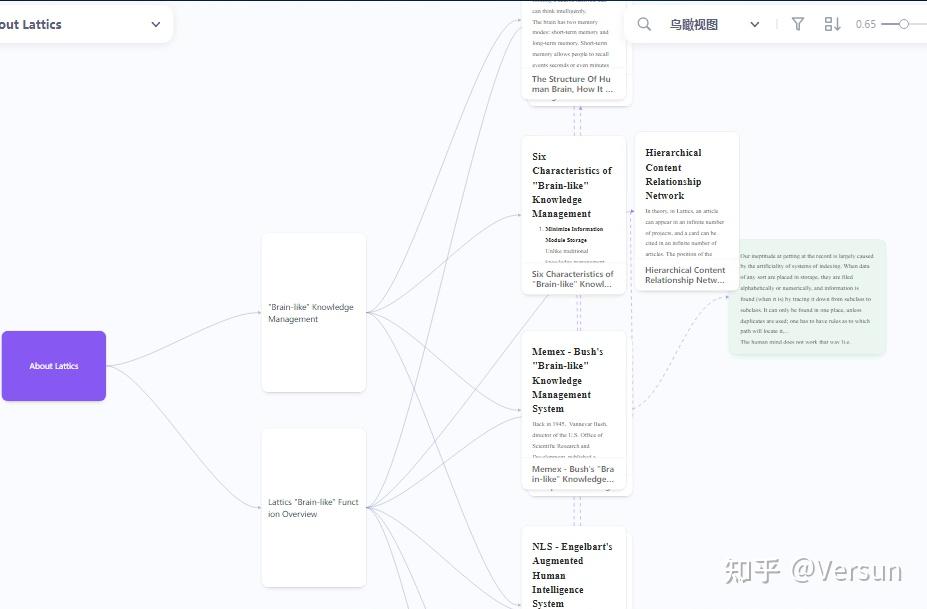The image size is (927, 609).
Task: Open the Hierarchical Content Relationship Network card
Action: (686, 211)
